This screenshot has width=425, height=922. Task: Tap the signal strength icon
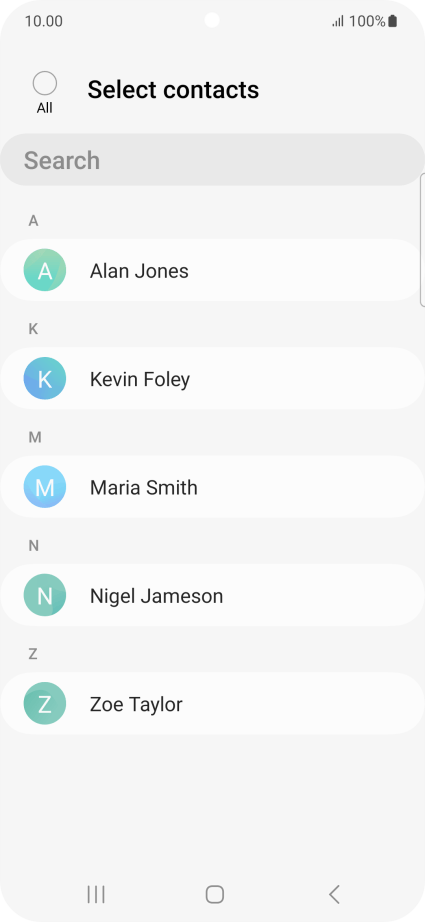pos(338,22)
